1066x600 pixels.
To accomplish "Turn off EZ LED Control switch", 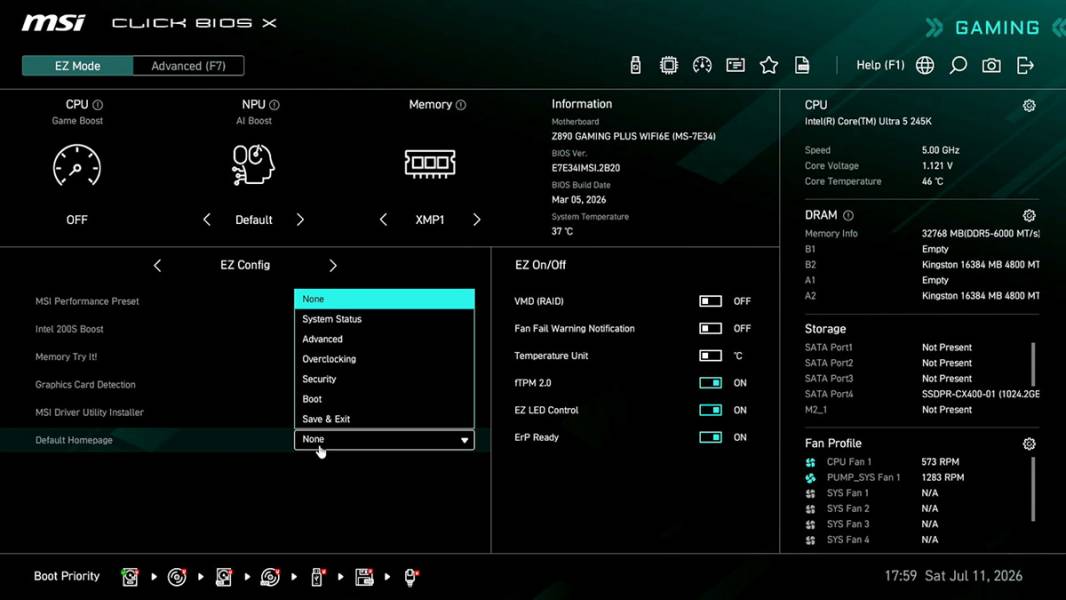I will [710, 410].
